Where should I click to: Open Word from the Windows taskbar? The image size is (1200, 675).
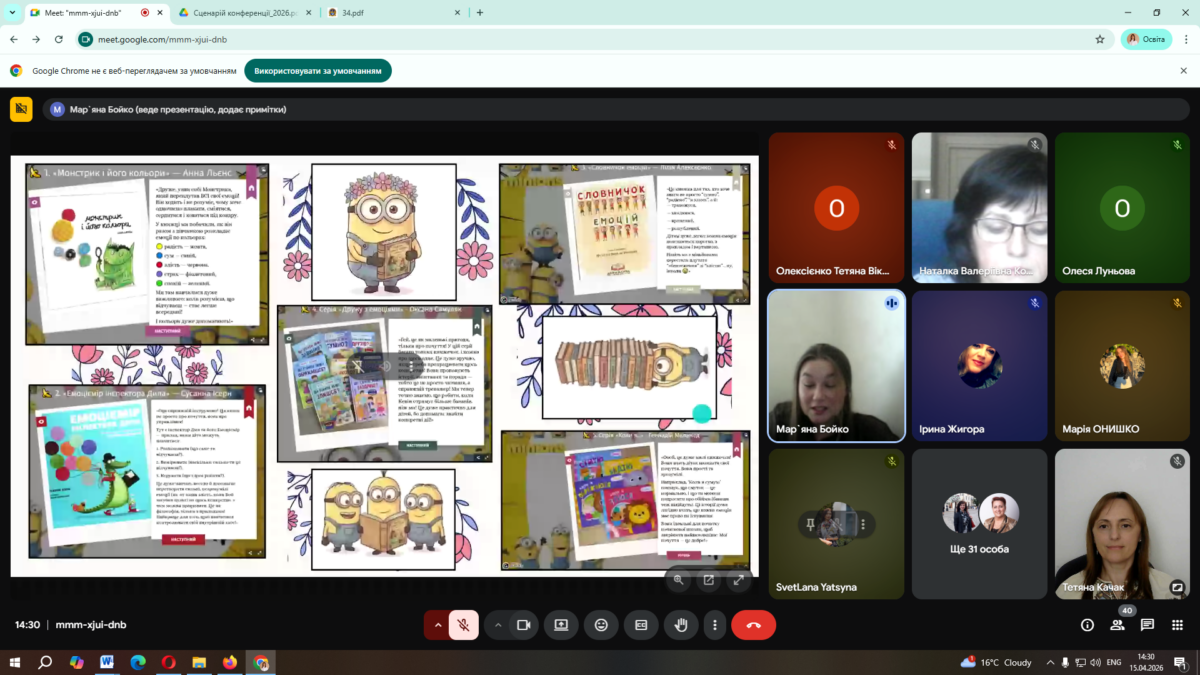point(107,662)
